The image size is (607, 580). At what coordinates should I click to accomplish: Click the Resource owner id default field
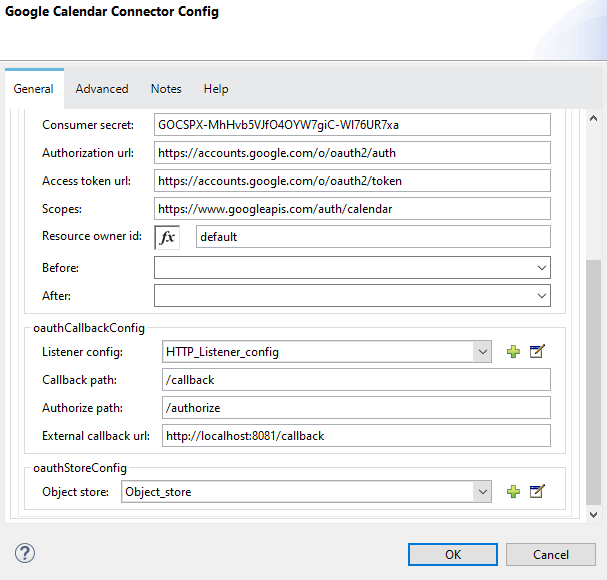click(x=373, y=237)
